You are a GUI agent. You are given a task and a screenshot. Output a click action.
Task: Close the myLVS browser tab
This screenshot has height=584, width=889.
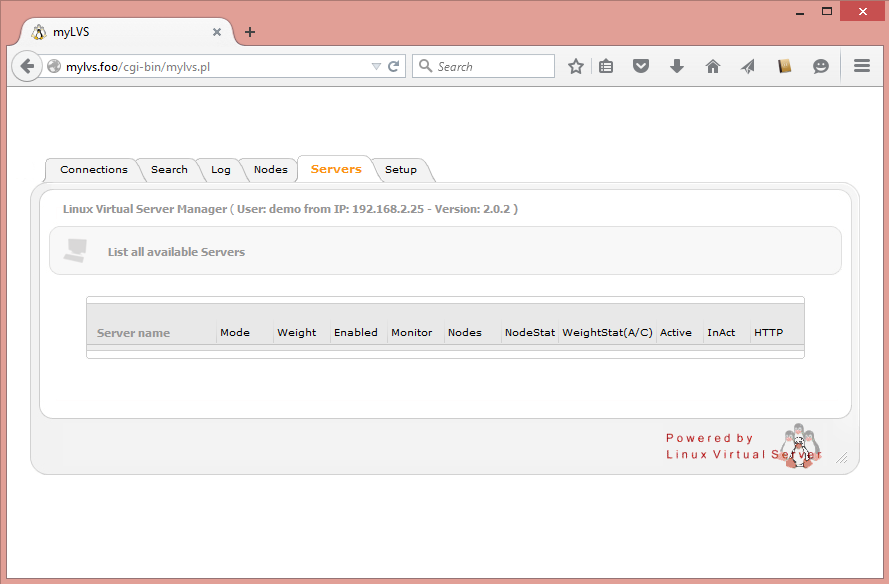(217, 32)
